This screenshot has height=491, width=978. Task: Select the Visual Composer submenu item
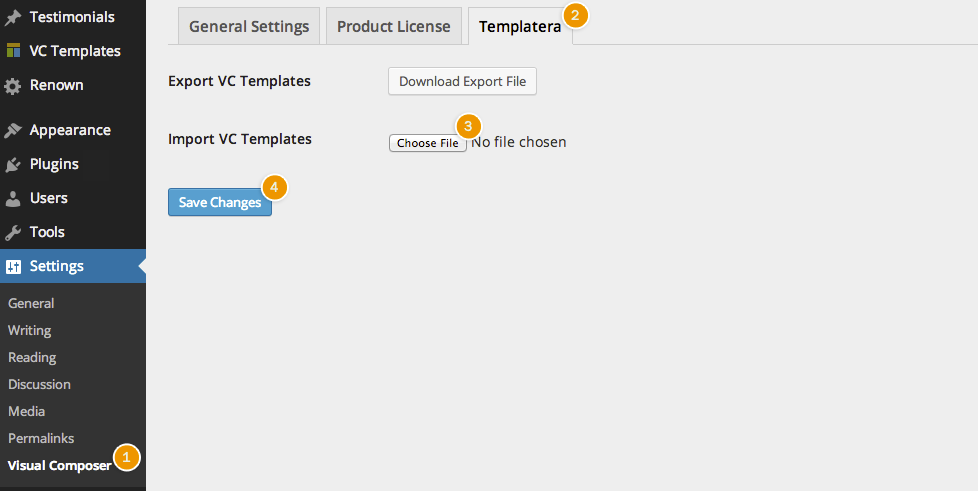pyautogui.click(x=59, y=465)
